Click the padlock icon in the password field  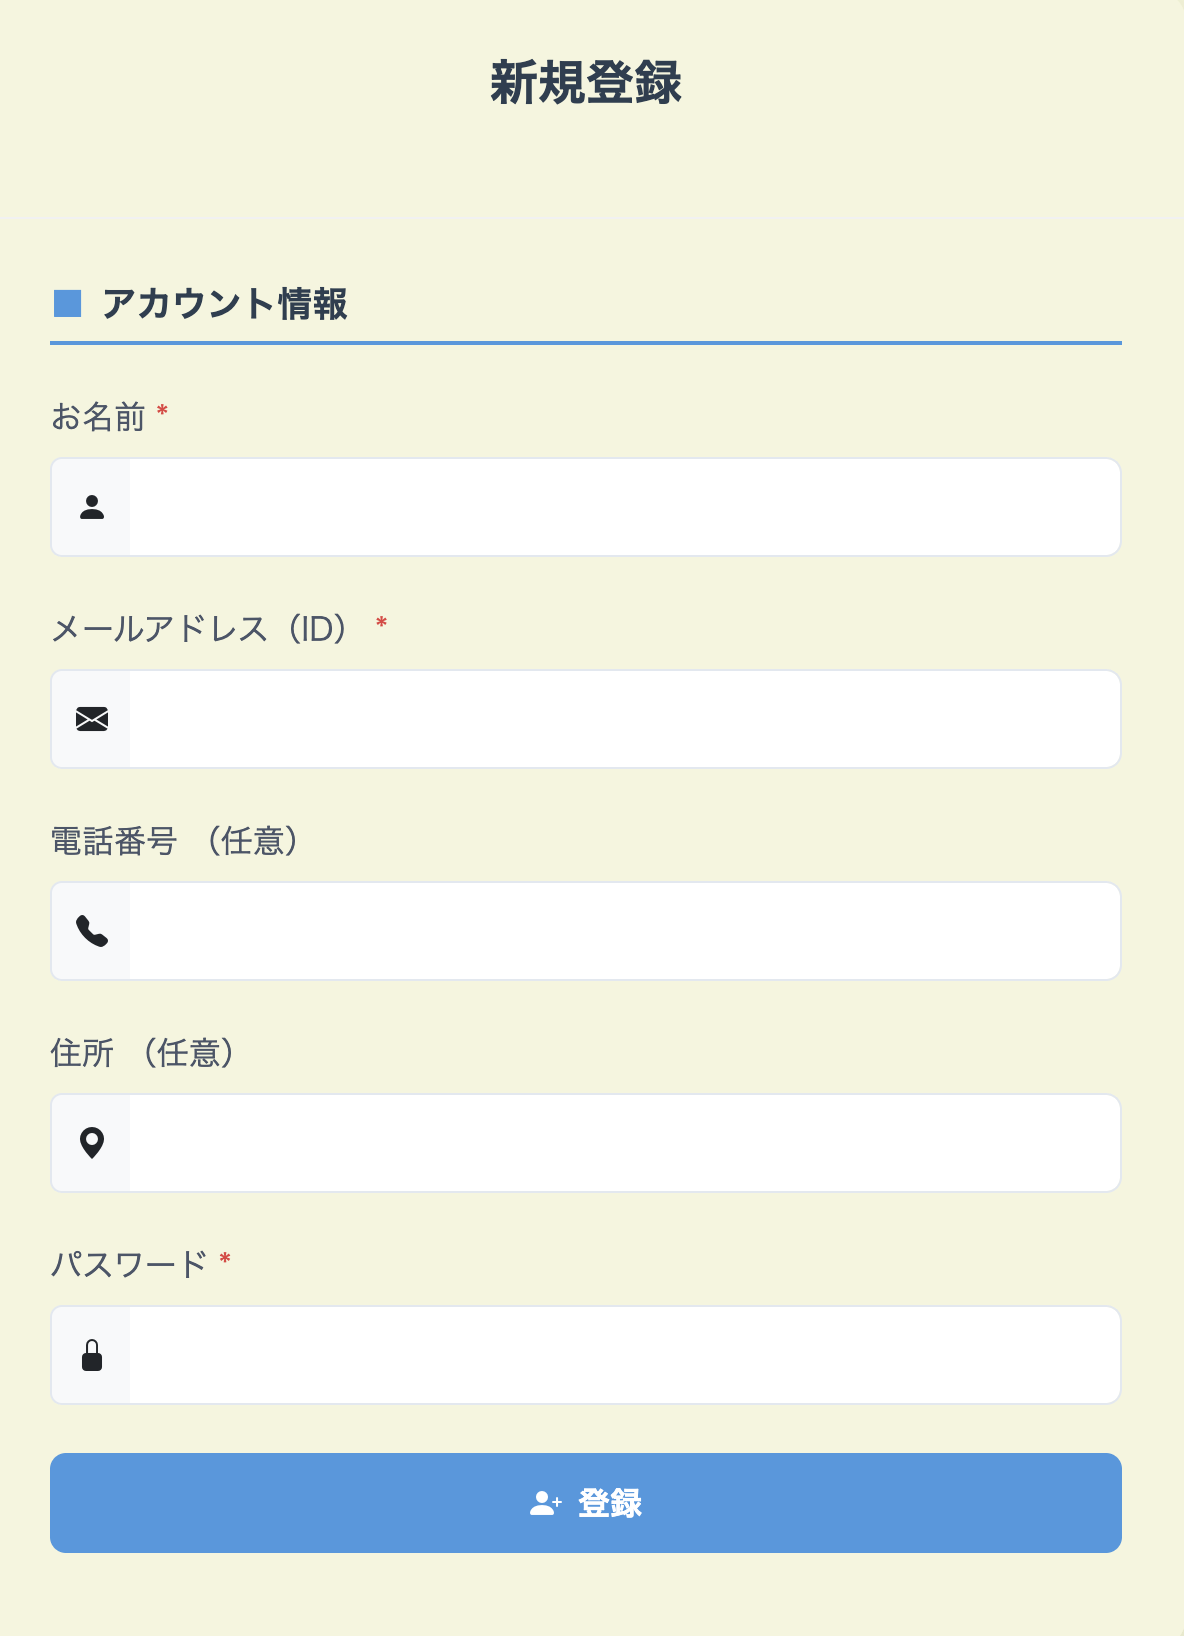click(x=92, y=1355)
